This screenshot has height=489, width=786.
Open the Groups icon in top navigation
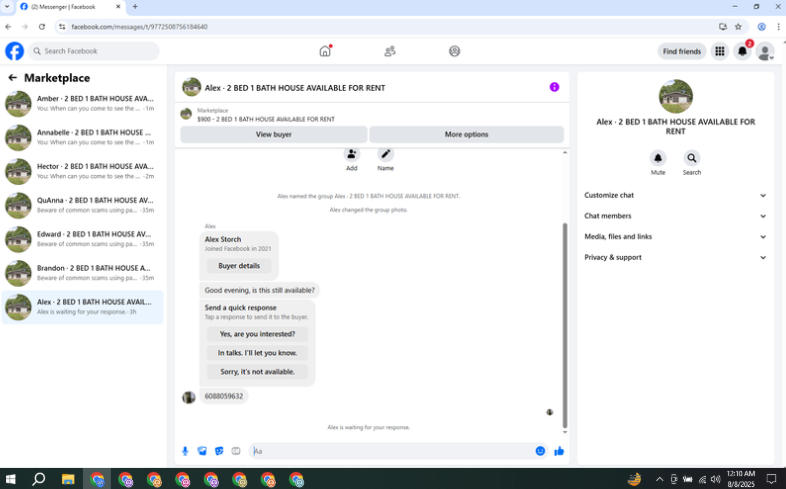point(454,51)
